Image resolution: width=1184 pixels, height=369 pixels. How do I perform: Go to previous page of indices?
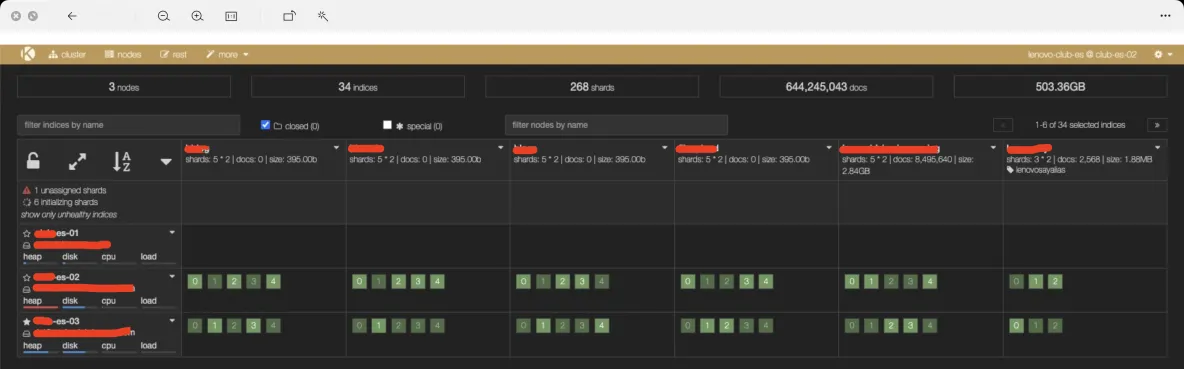(1003, 125)
